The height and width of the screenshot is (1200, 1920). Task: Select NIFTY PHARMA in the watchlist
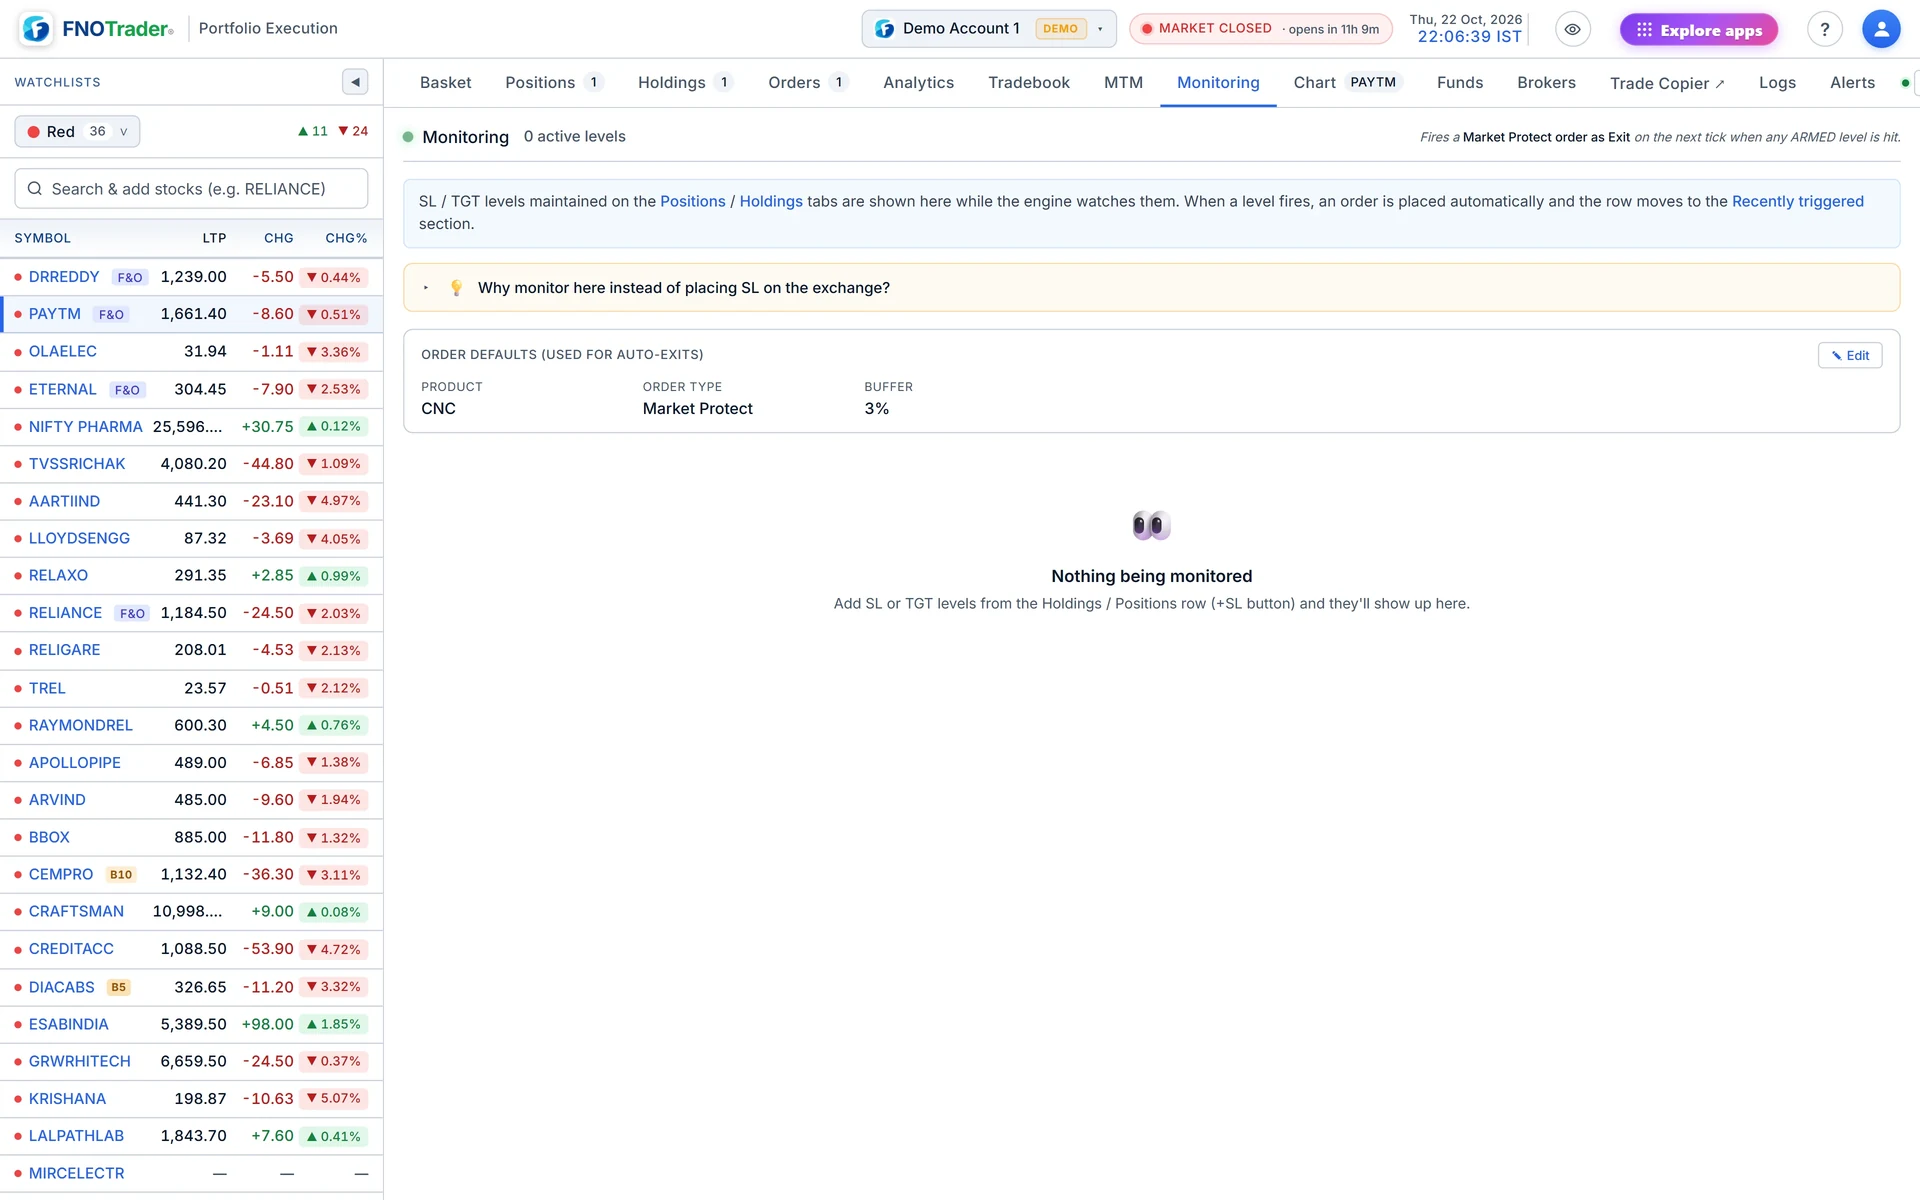click(x=191, y=427)
